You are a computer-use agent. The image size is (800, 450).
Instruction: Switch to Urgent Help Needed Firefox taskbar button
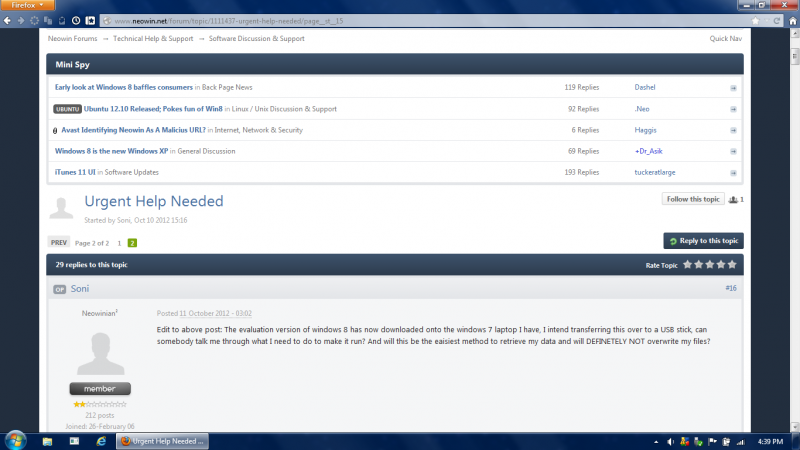pyautogui.click(x=162, y=441)
